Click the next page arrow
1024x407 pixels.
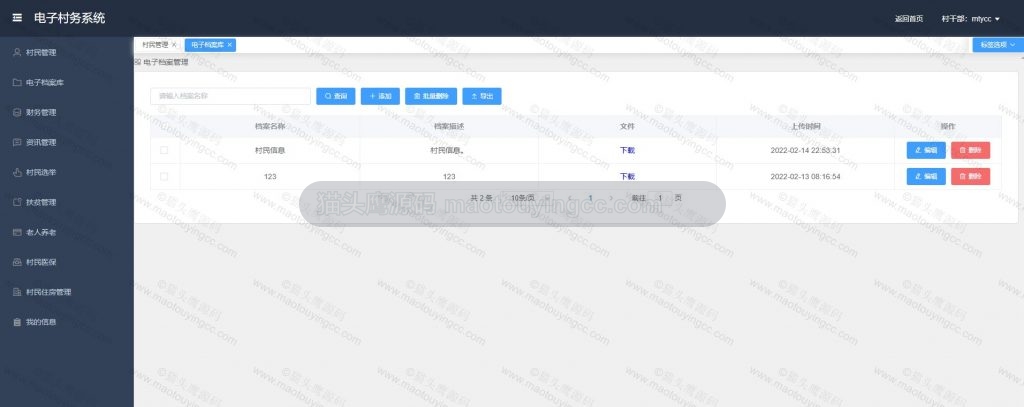[611, 197]
